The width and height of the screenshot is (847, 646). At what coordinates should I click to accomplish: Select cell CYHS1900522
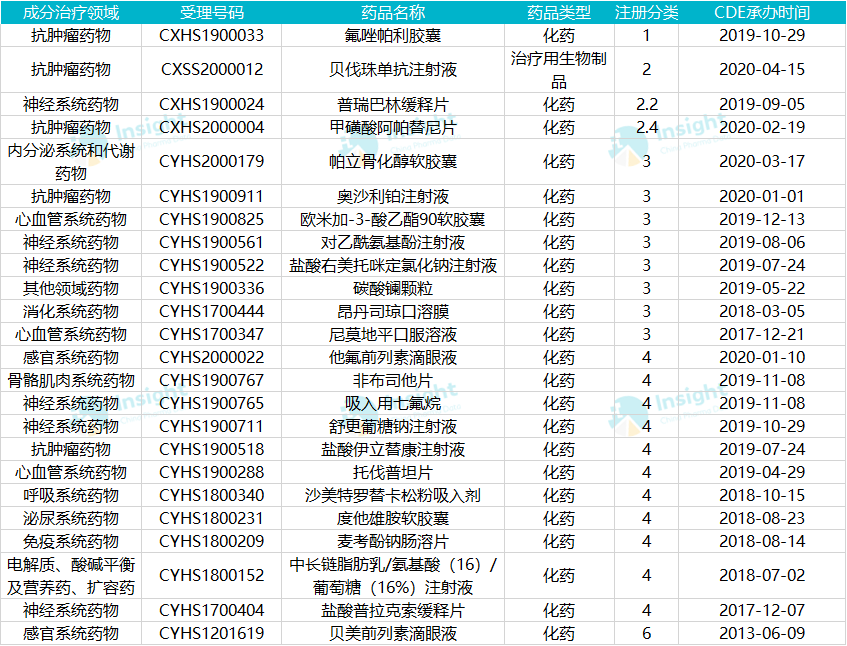tap(212, 266)
